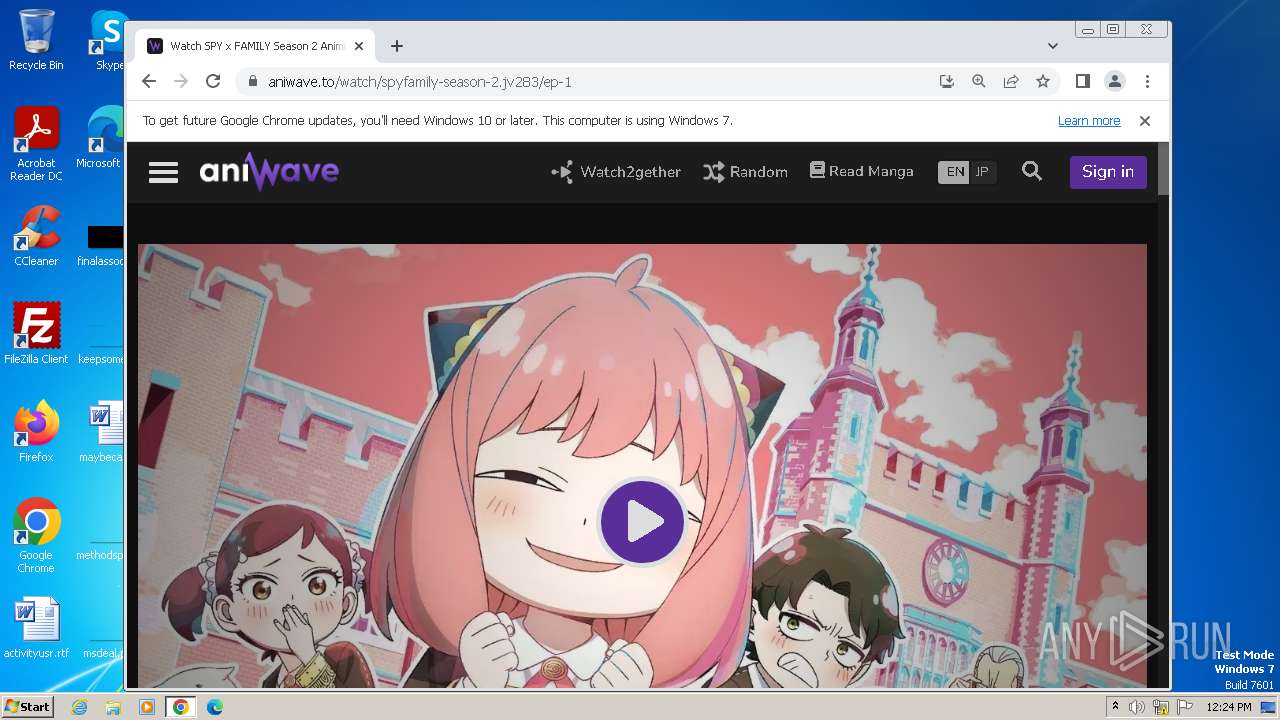1280x720 pixels.
Task: Bookmark this tab with the star
Action: tap(1043, 82)
